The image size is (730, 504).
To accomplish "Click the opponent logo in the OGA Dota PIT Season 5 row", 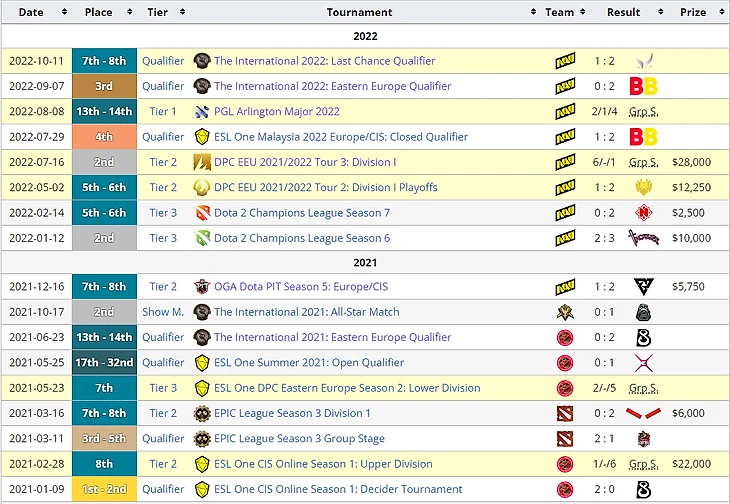I will 643,287.
